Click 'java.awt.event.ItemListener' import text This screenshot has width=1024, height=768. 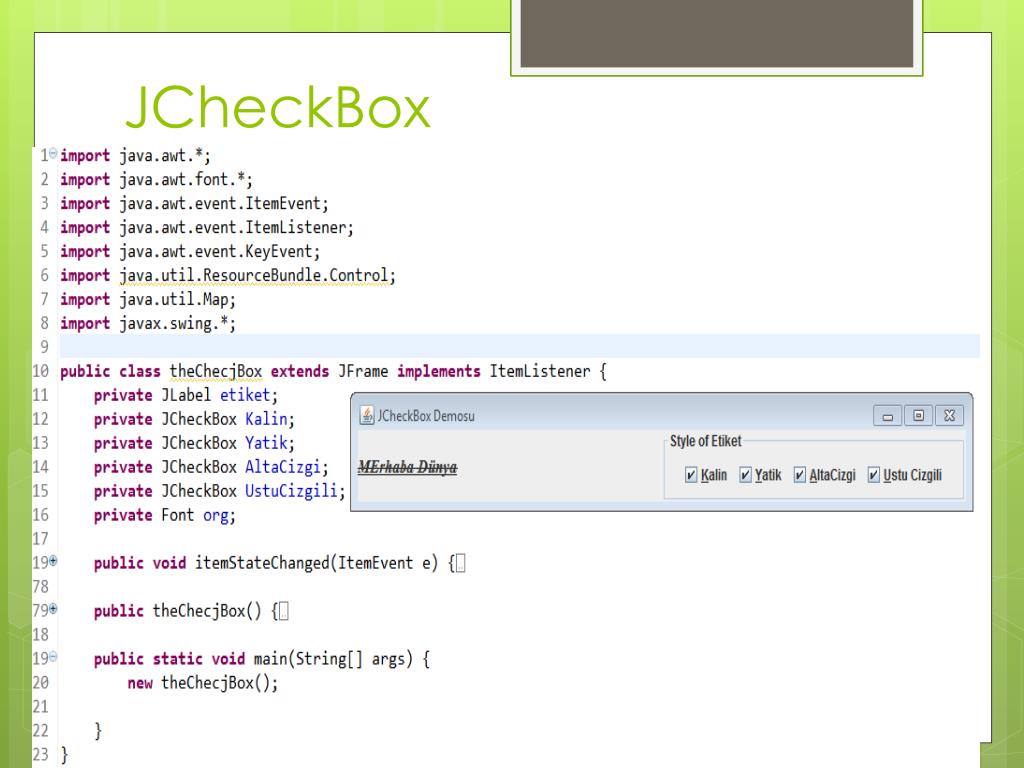[x=232, y=228]
